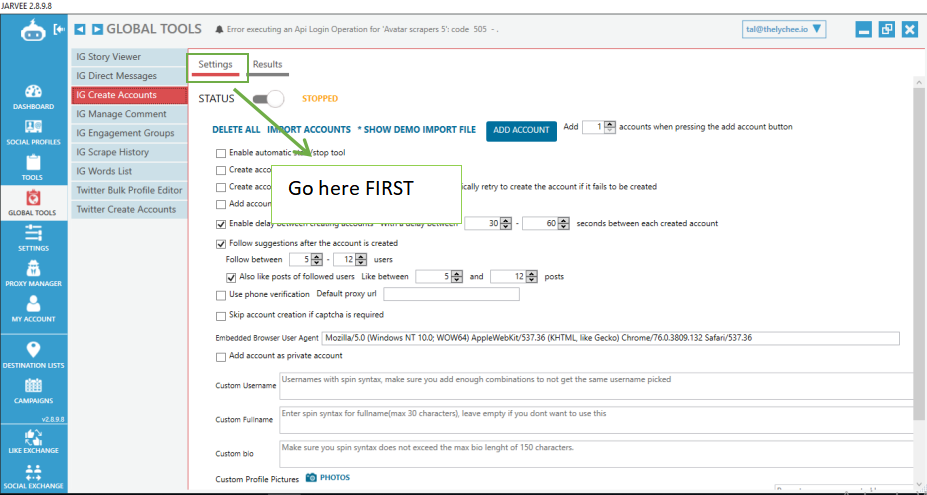Click the PHOTOS link for profile pictures

coord(335,478)
